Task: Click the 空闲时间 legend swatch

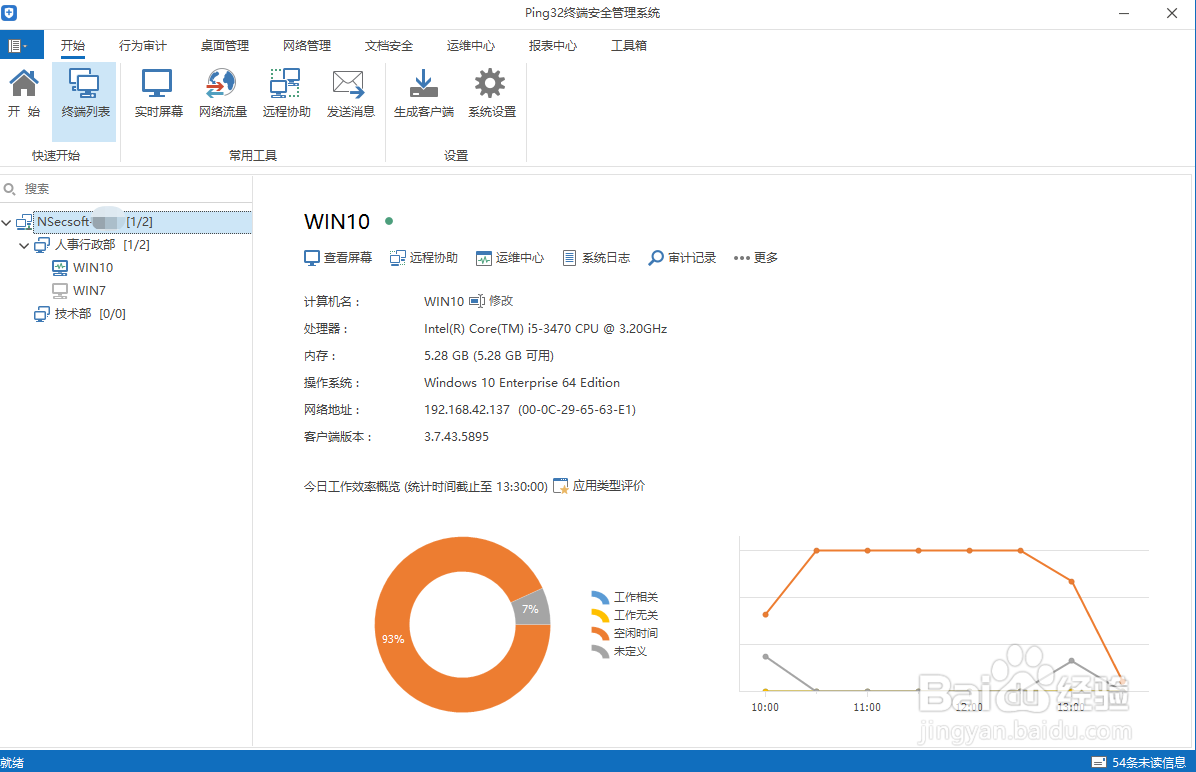Action: [600, 633]
